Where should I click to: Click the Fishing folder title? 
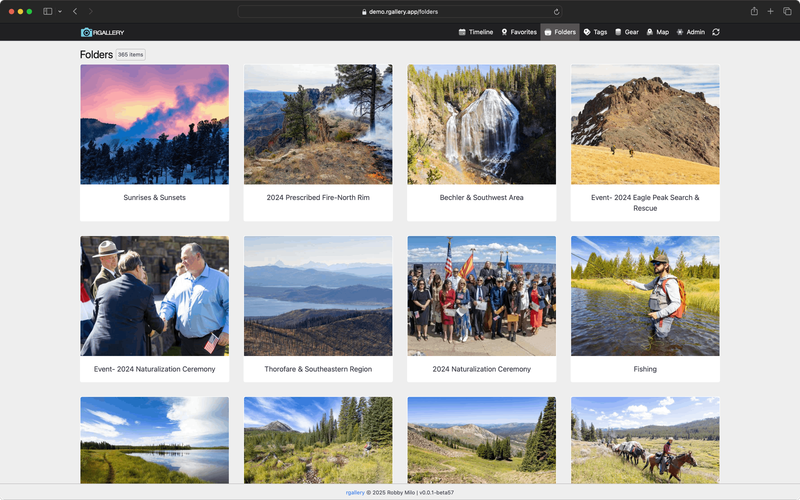645,369
